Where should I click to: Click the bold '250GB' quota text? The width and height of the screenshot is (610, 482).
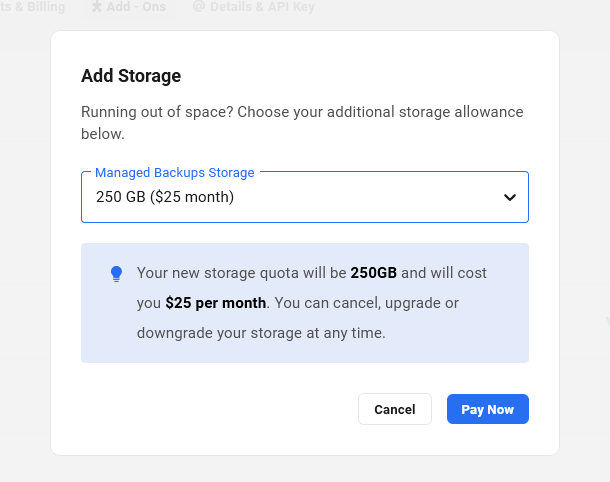373,273
